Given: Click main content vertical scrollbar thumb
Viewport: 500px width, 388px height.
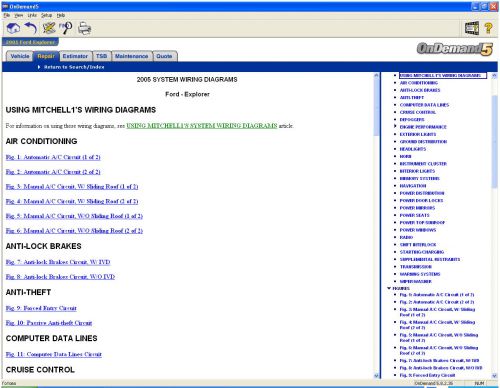Looking at the screenshot, I should pyautogui.click(x=376, y=107).
